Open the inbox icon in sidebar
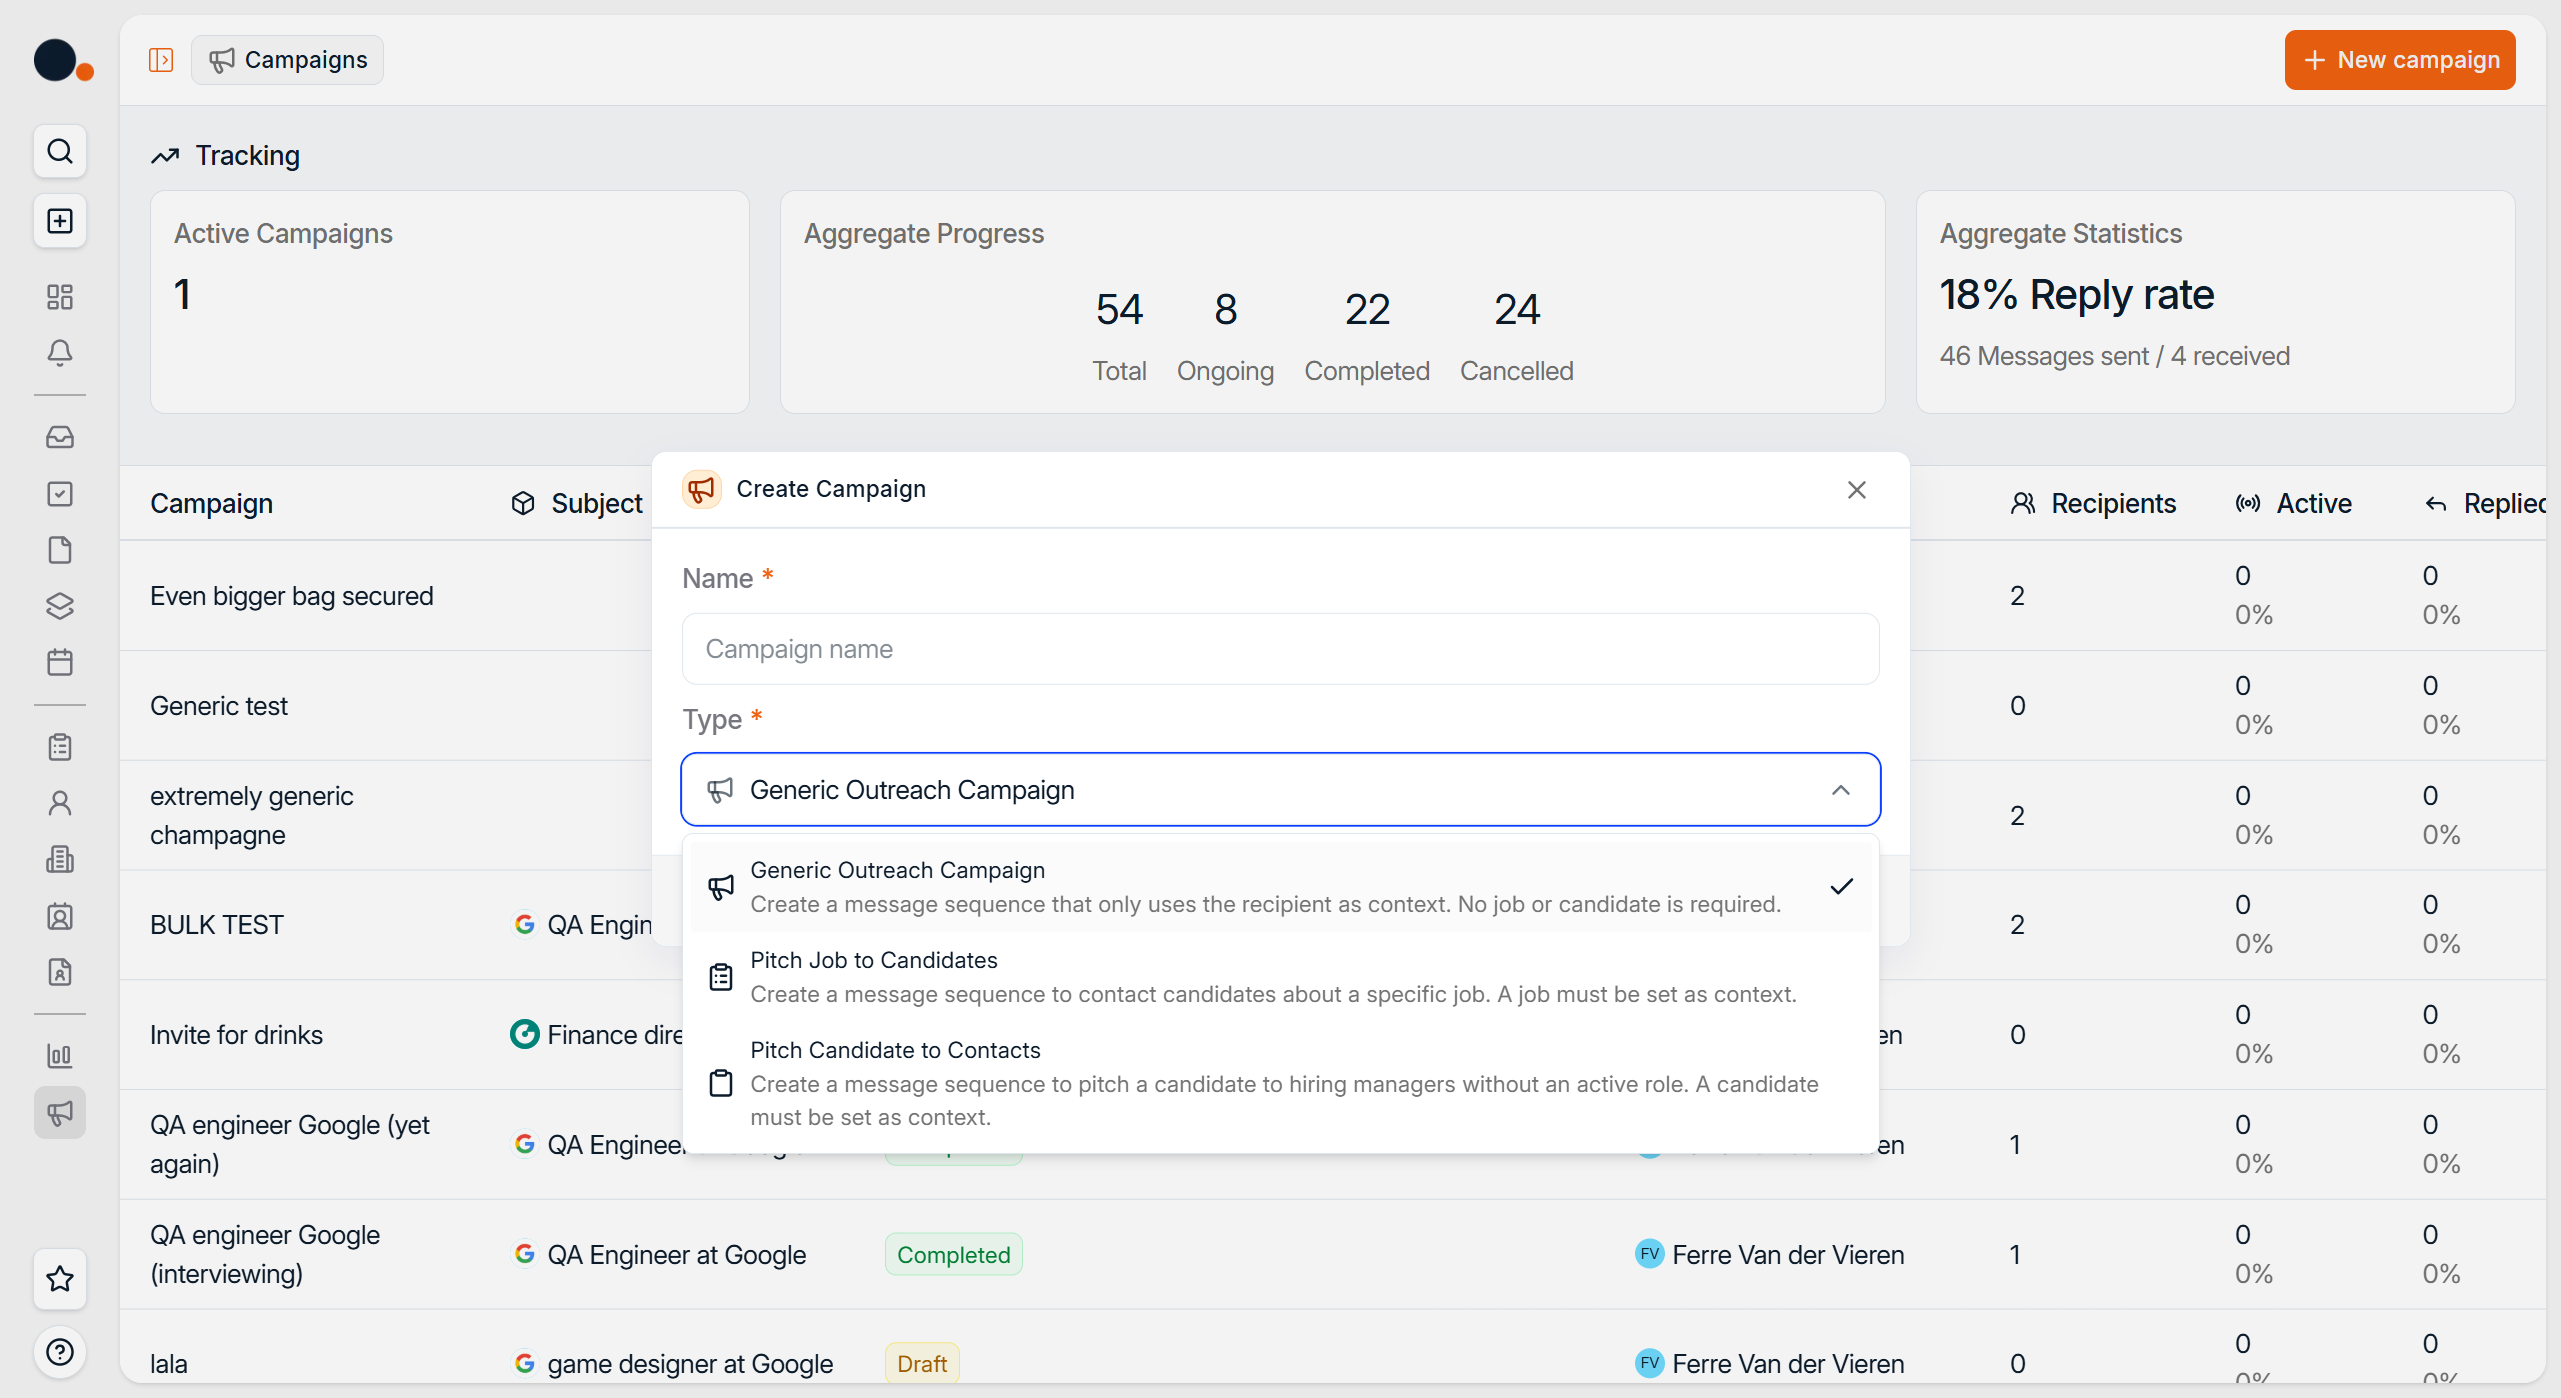2561x1398 pixels. (x=60, y=437)
